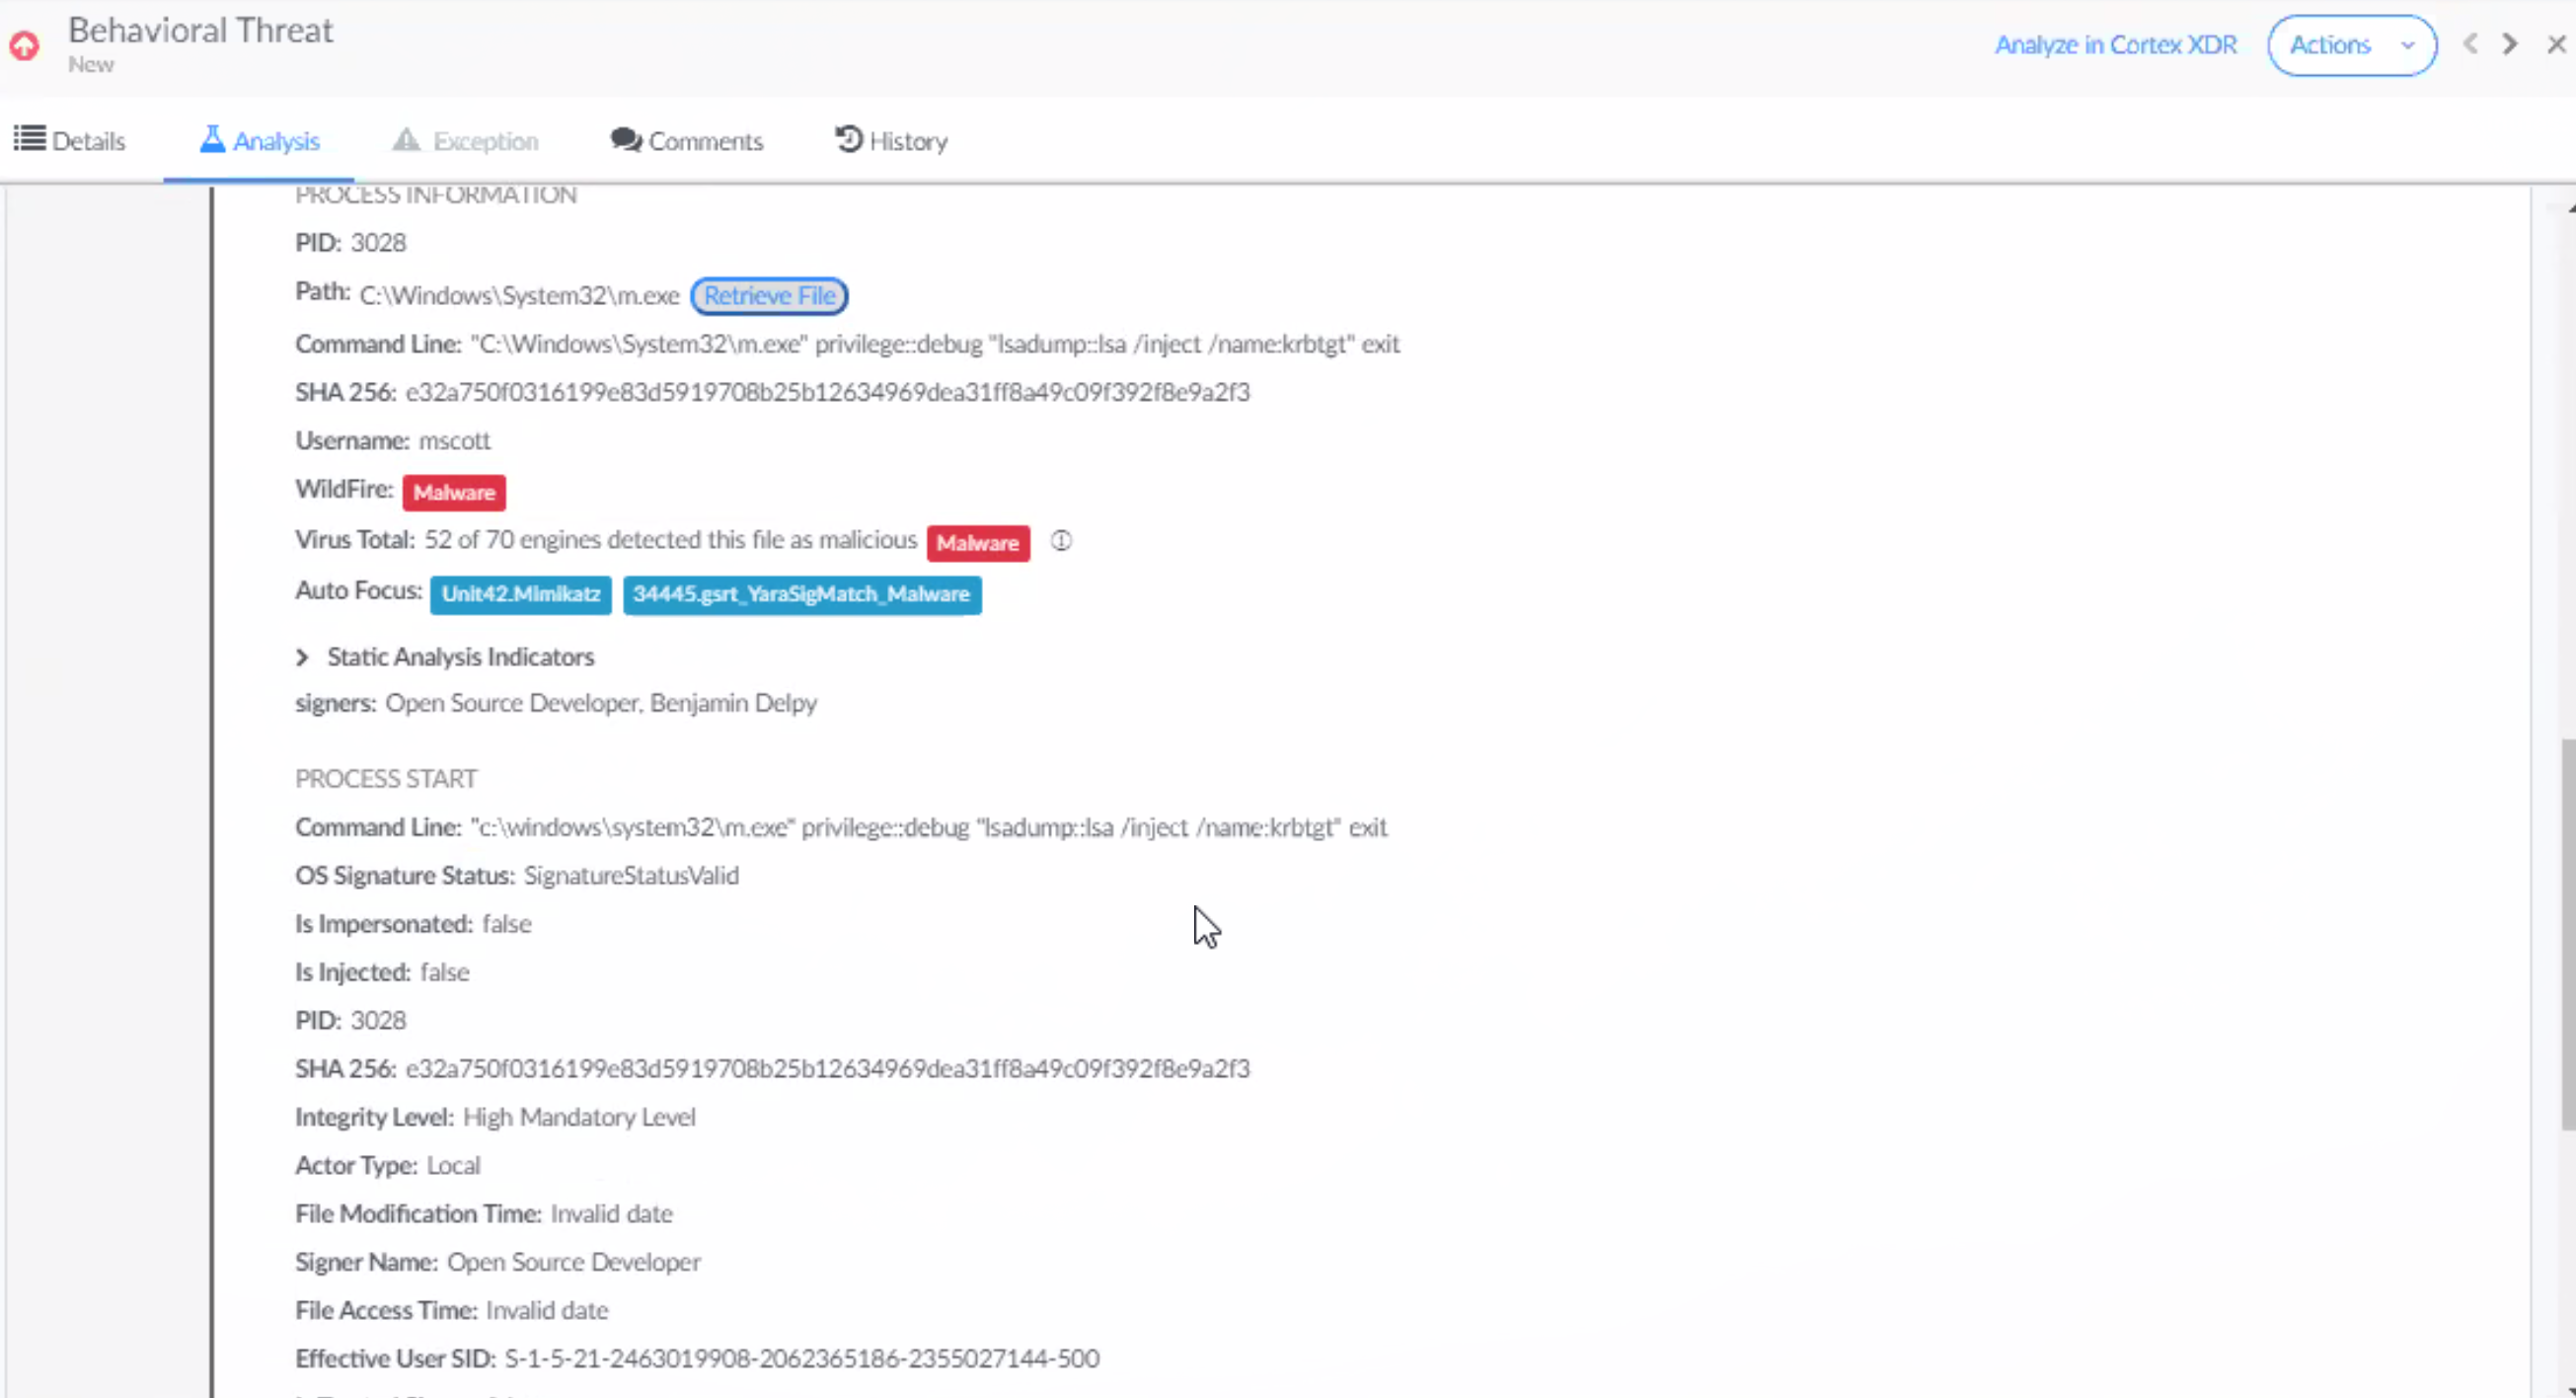Click the 34445.gsrt_YaraSigMatch_Malware tag

click(802, 594)
